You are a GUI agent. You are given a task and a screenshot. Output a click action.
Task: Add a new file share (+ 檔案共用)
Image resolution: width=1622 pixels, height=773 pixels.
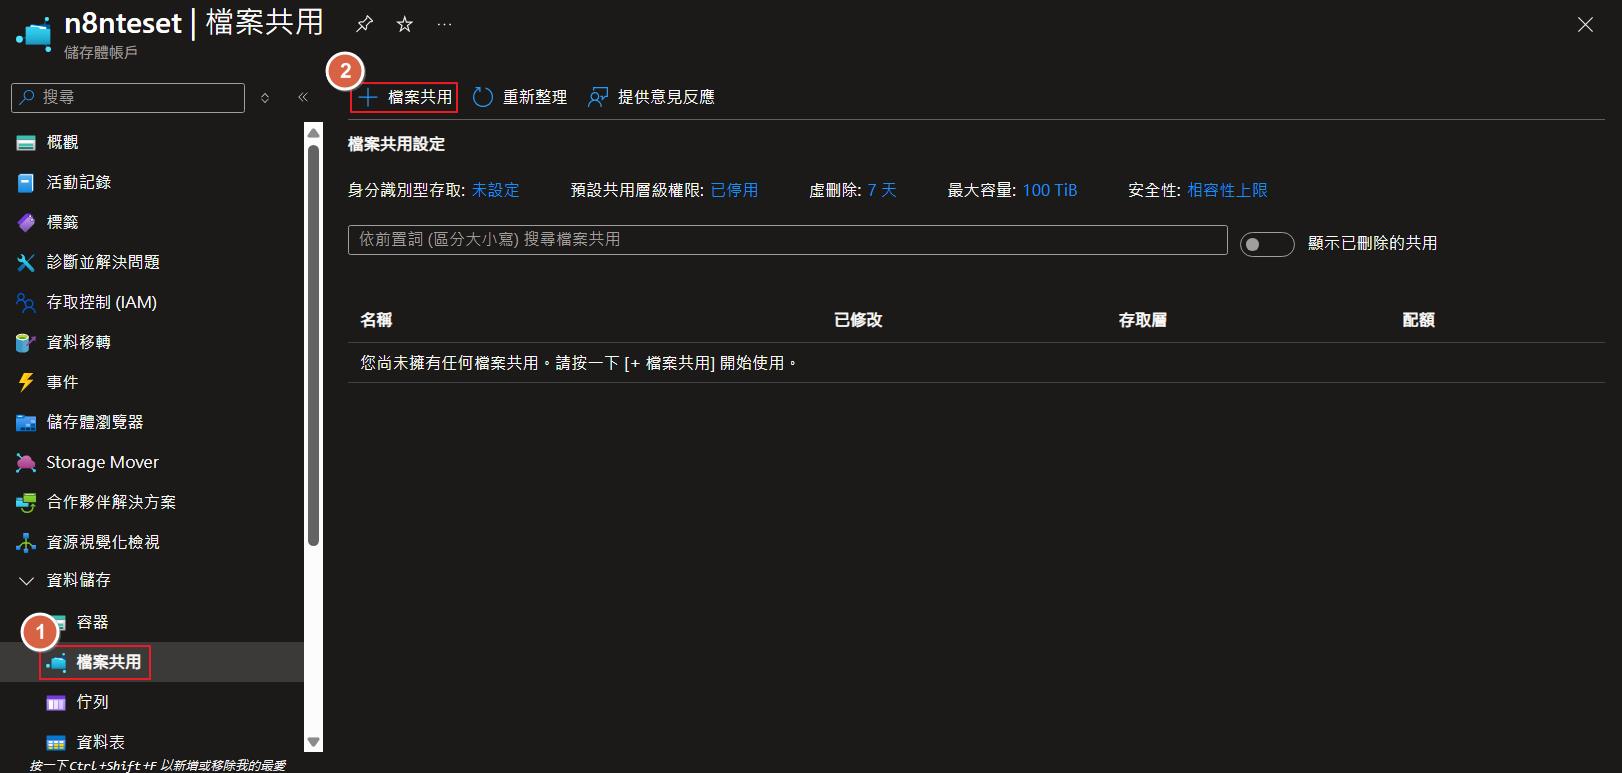click(404, 97)
